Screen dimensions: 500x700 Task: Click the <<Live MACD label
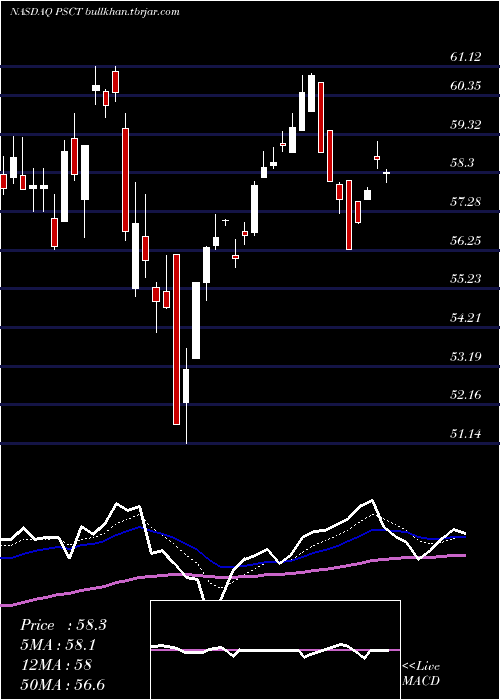pos(421,673)
